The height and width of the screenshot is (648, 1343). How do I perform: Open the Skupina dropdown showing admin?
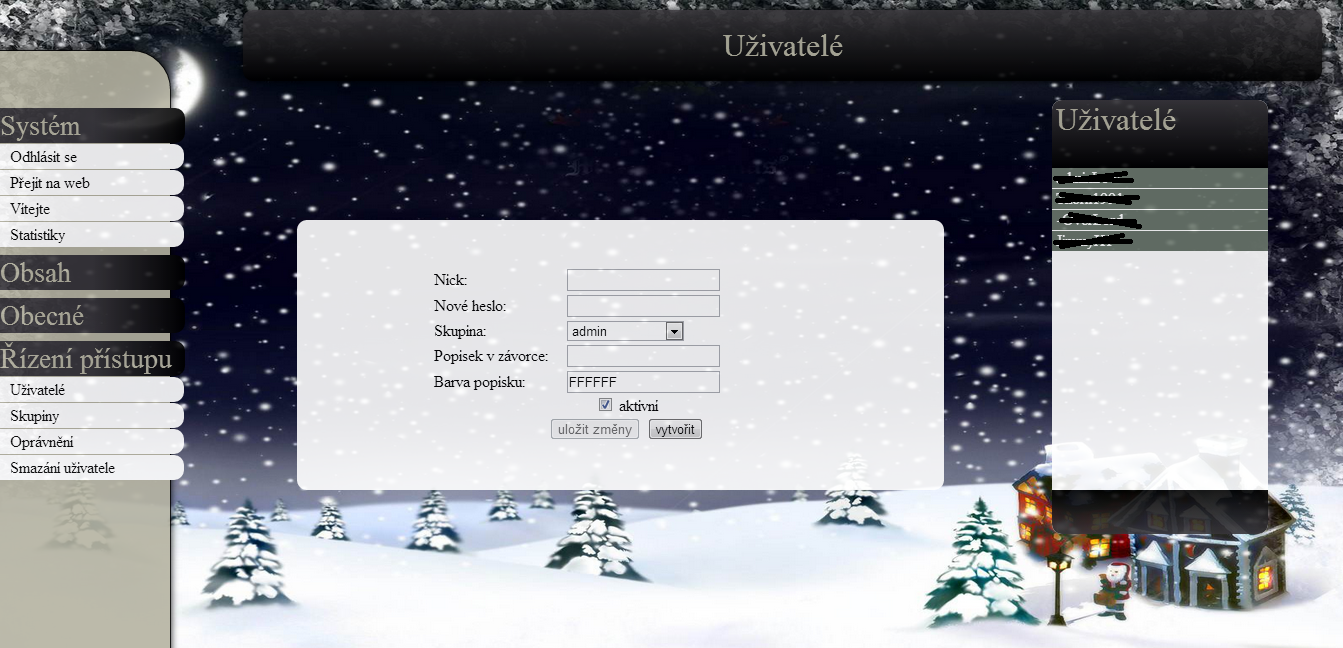point(625,331)
